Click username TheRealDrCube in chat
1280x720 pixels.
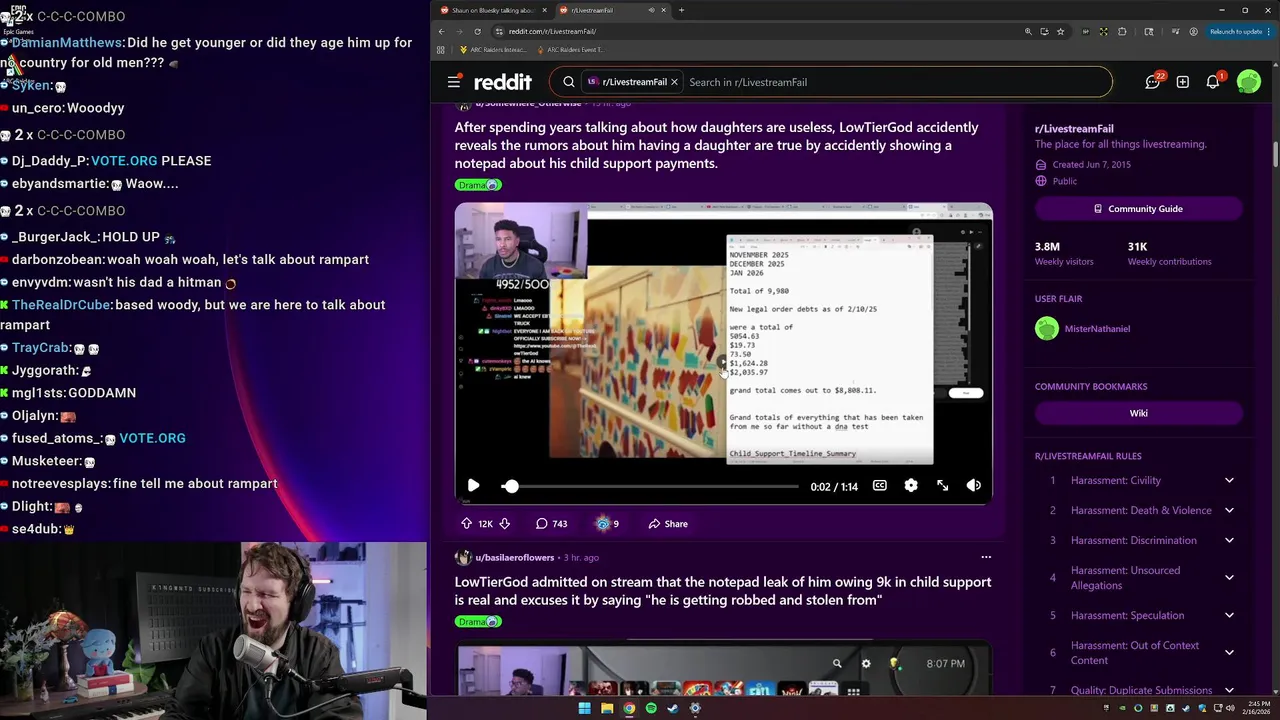61,305
